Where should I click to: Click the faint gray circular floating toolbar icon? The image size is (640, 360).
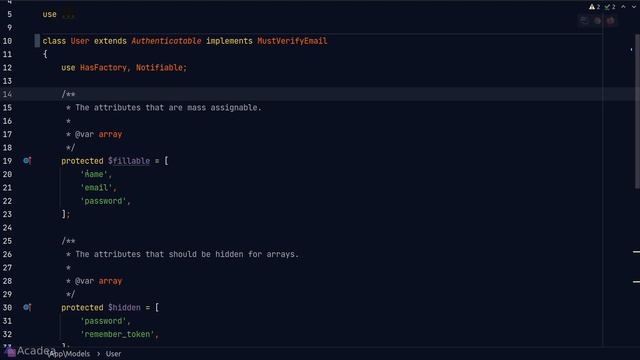coord(598,20)
